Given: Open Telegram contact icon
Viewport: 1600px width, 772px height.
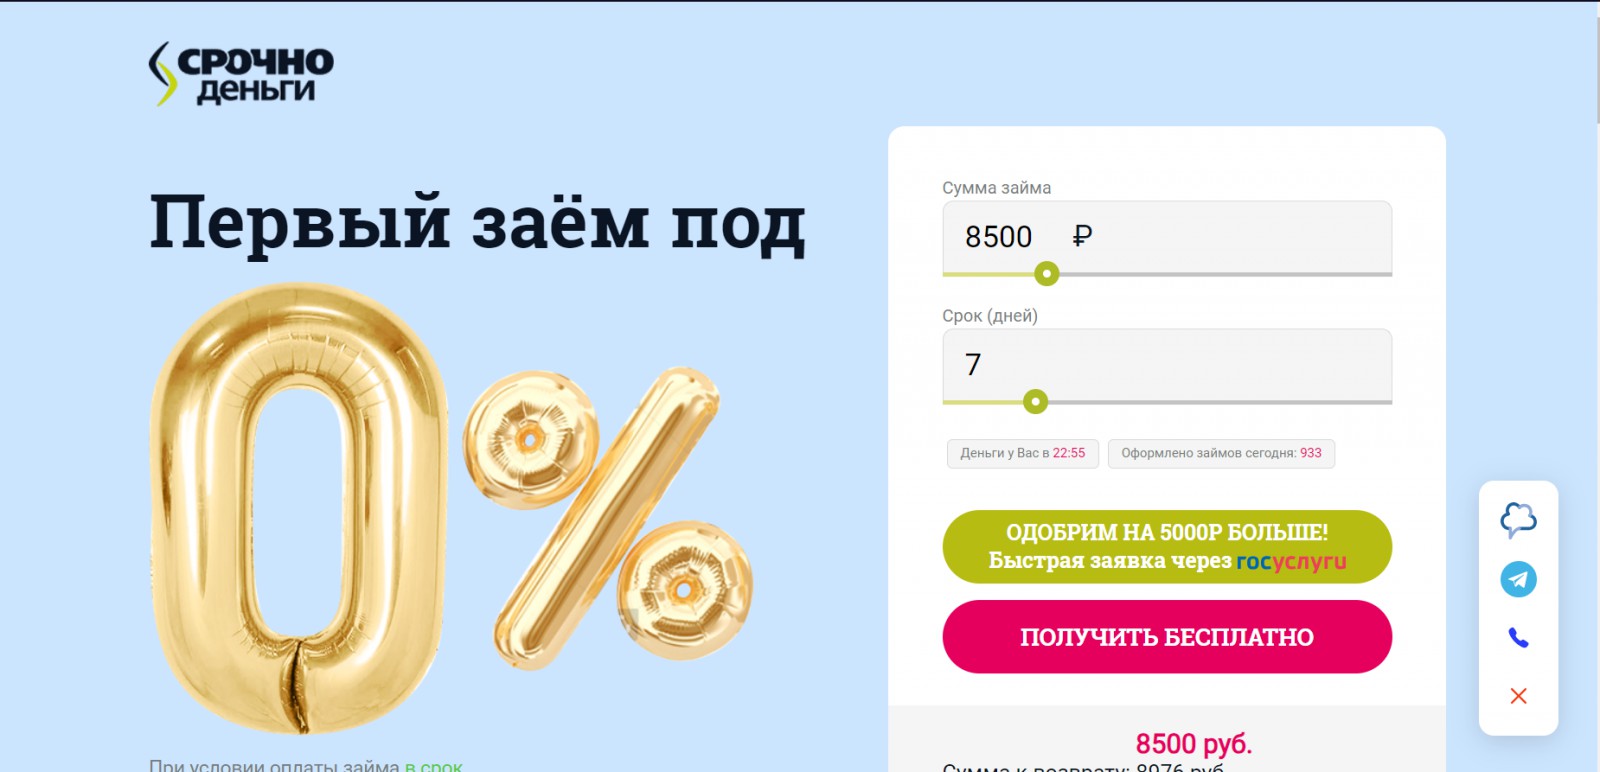Looking at the screenshot, I should pos(1518,579).
